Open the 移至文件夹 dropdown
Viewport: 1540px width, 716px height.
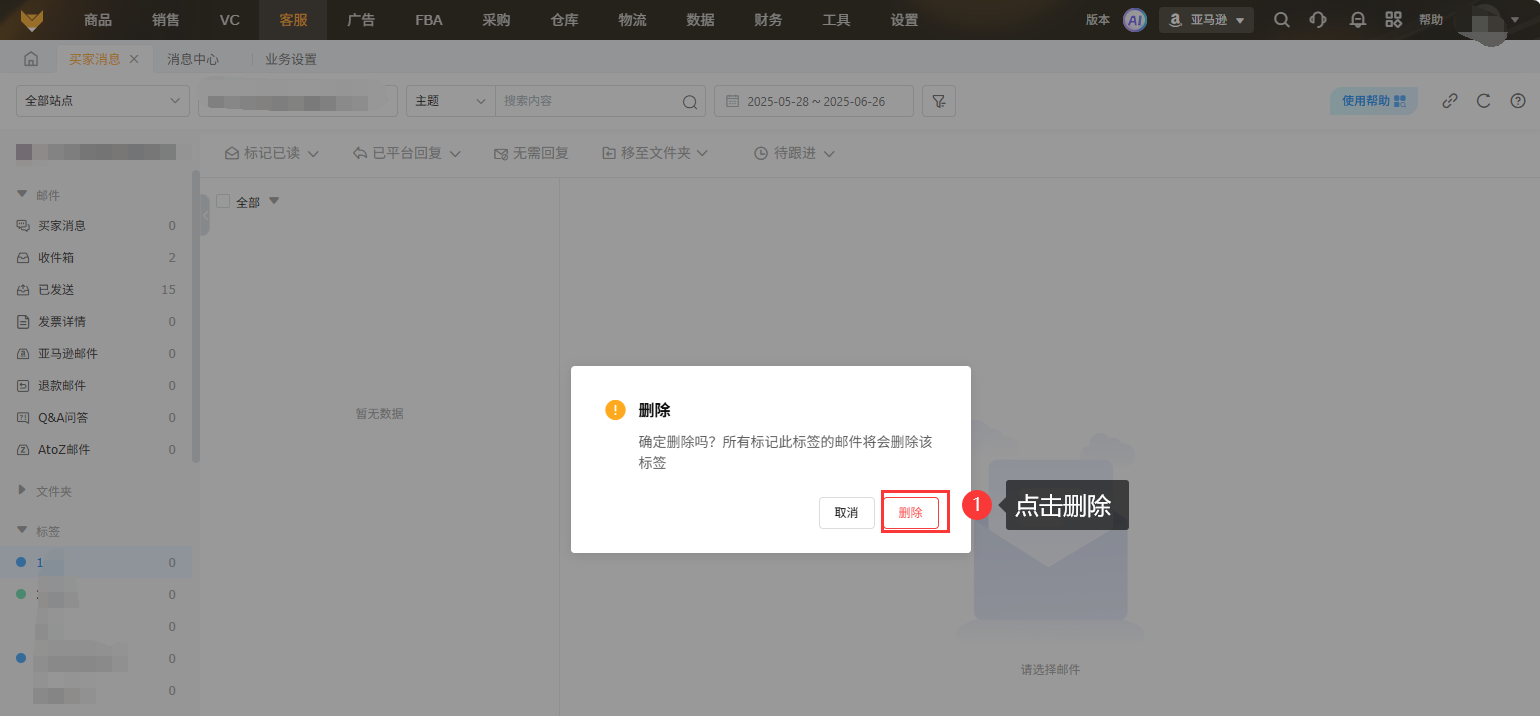655,153
